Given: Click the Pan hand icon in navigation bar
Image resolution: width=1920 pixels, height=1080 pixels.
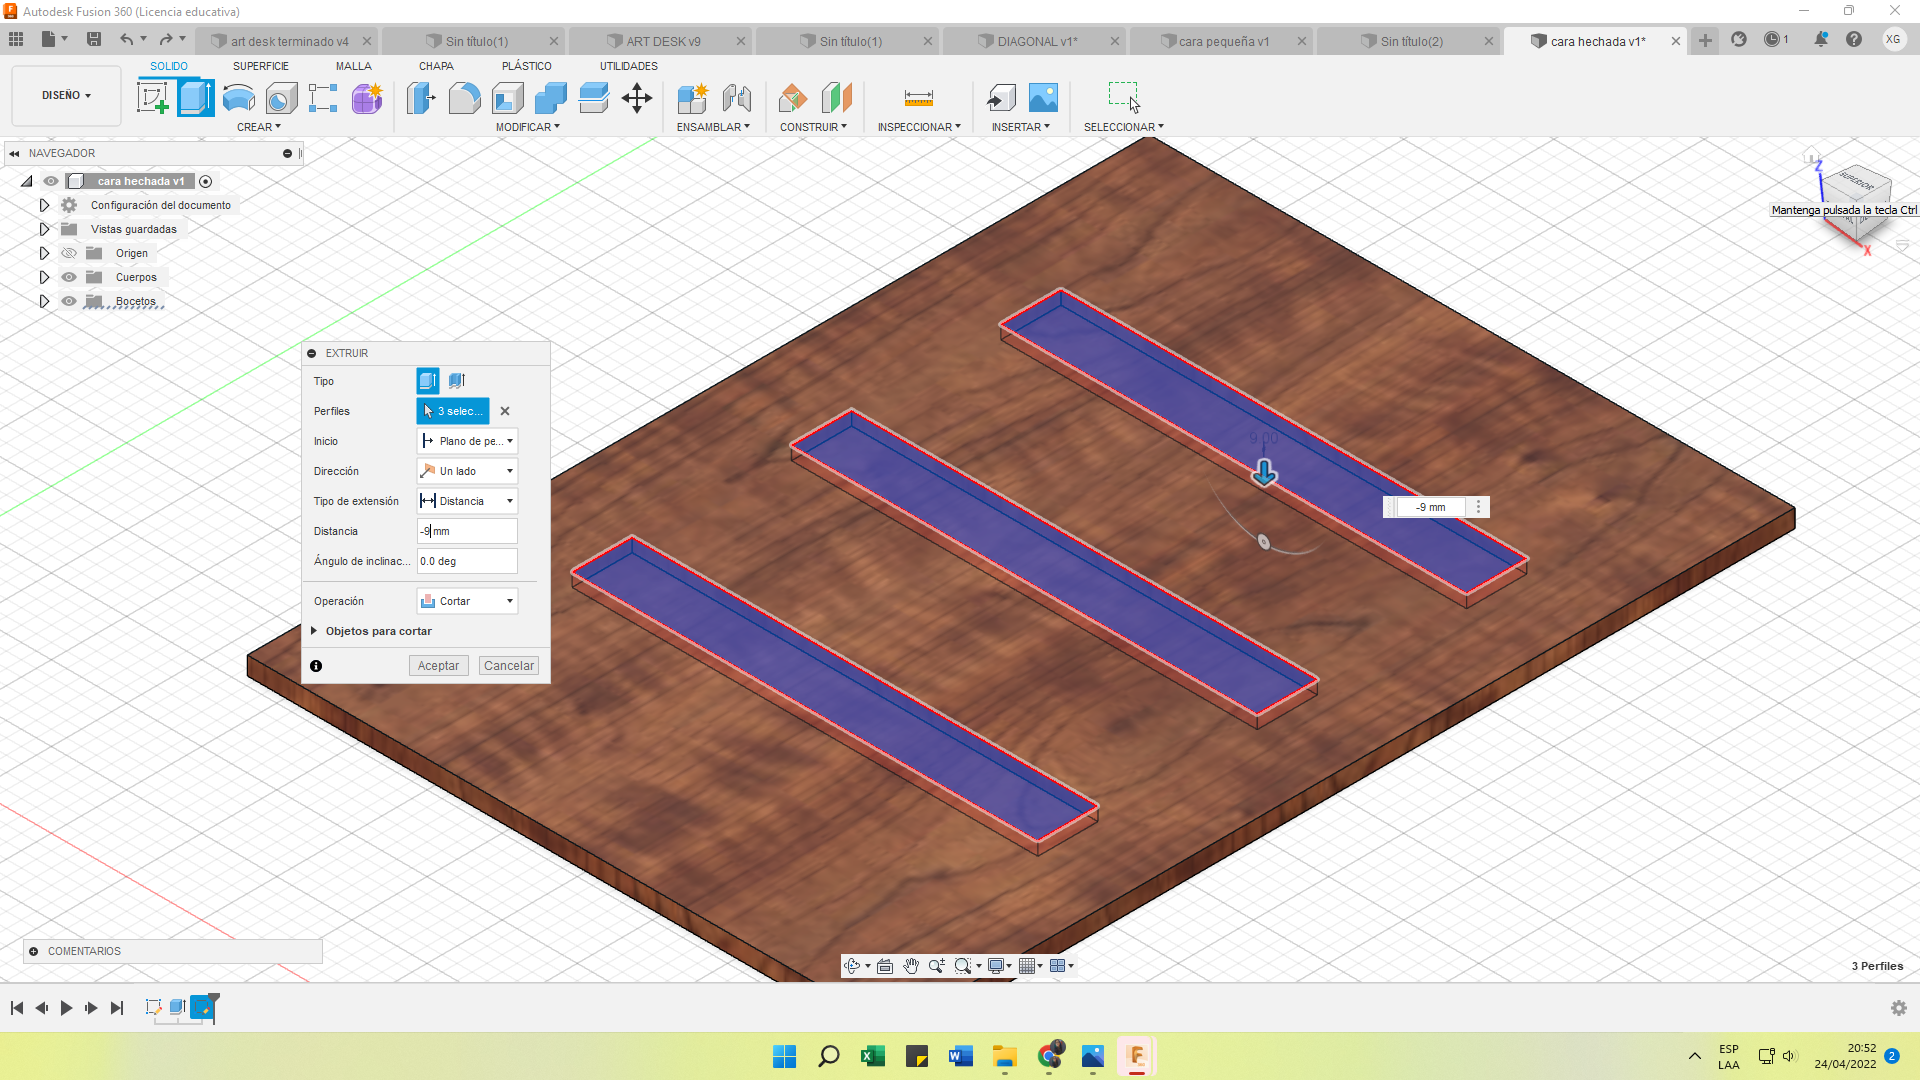Looking at the screenshot, I should point(910,966).
